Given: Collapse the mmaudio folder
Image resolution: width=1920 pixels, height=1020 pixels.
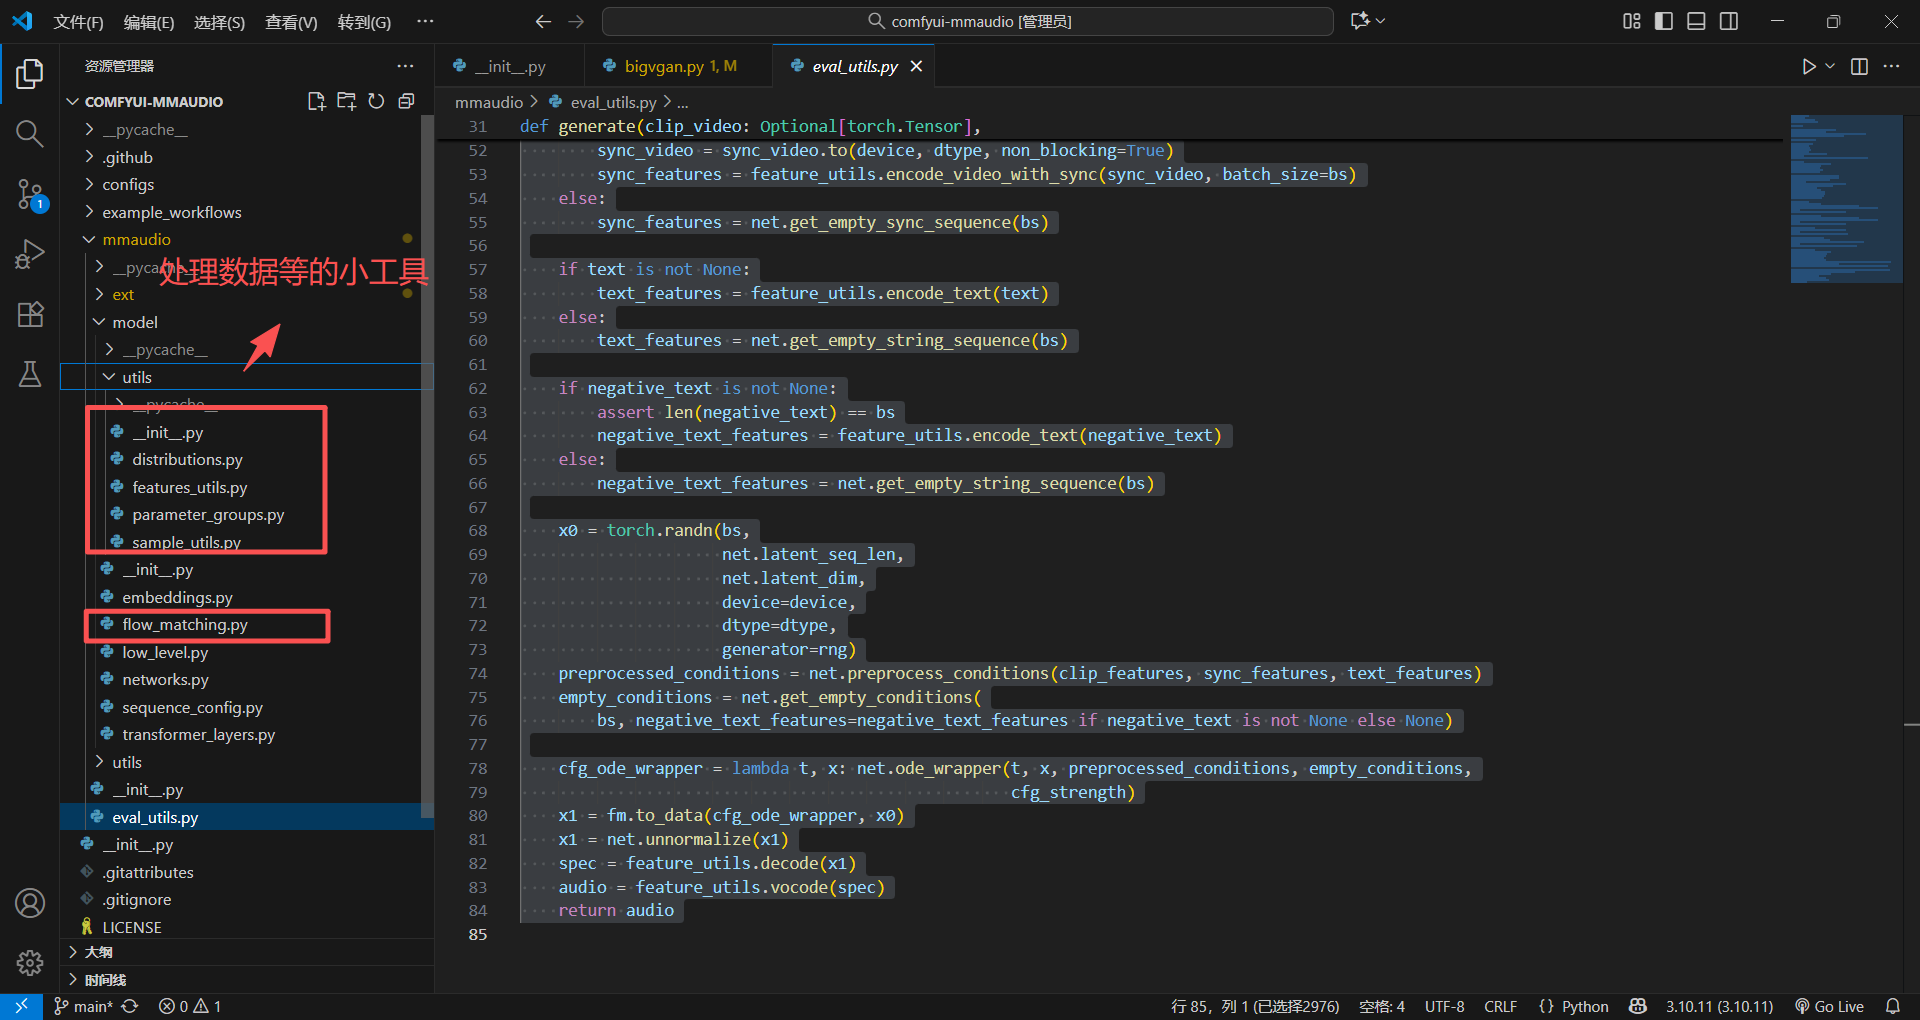Looking at the screenshot, I should point(136,239).
